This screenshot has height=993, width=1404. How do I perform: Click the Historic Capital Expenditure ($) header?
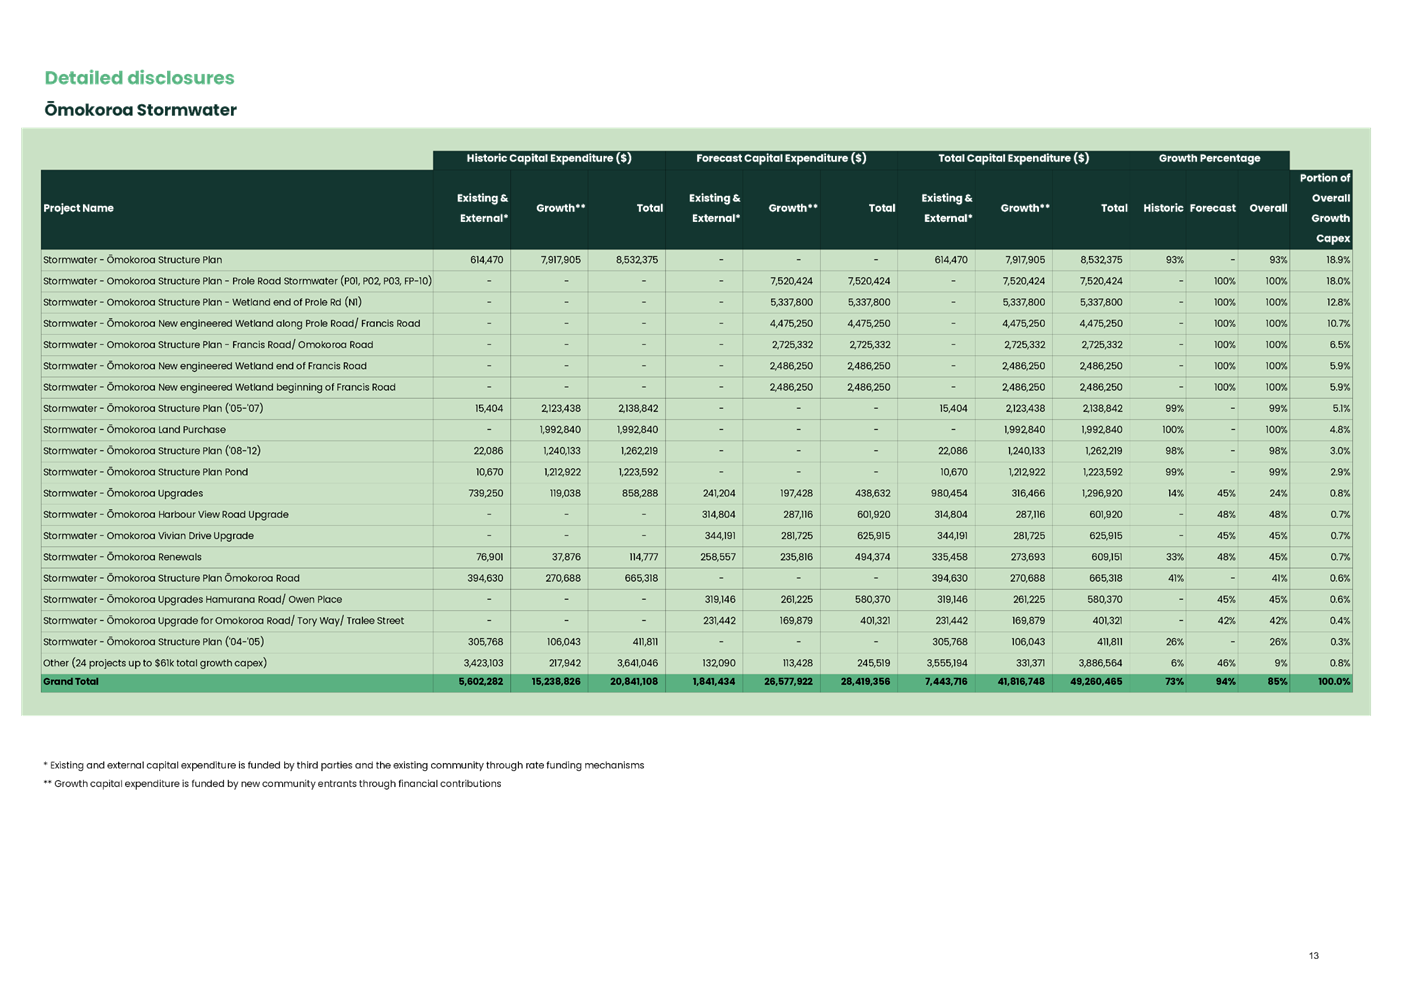[548, 158]
